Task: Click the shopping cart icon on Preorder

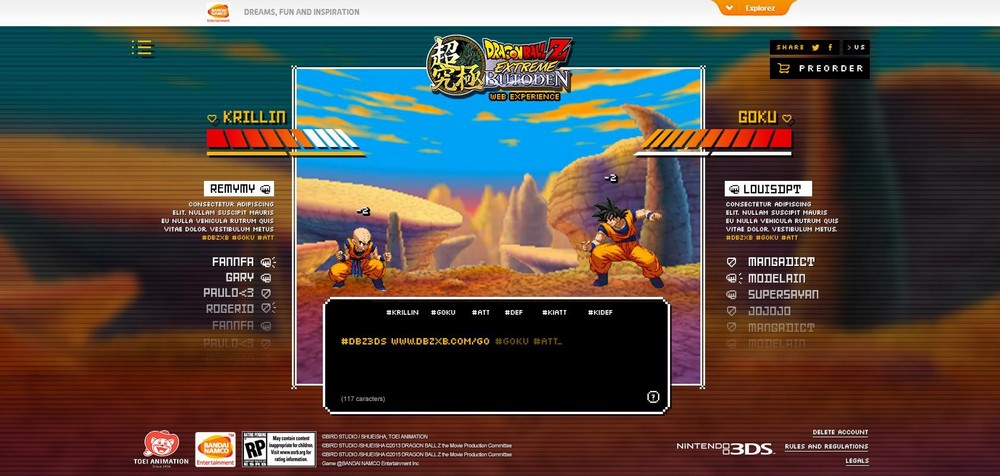Action: pos(784,68)
